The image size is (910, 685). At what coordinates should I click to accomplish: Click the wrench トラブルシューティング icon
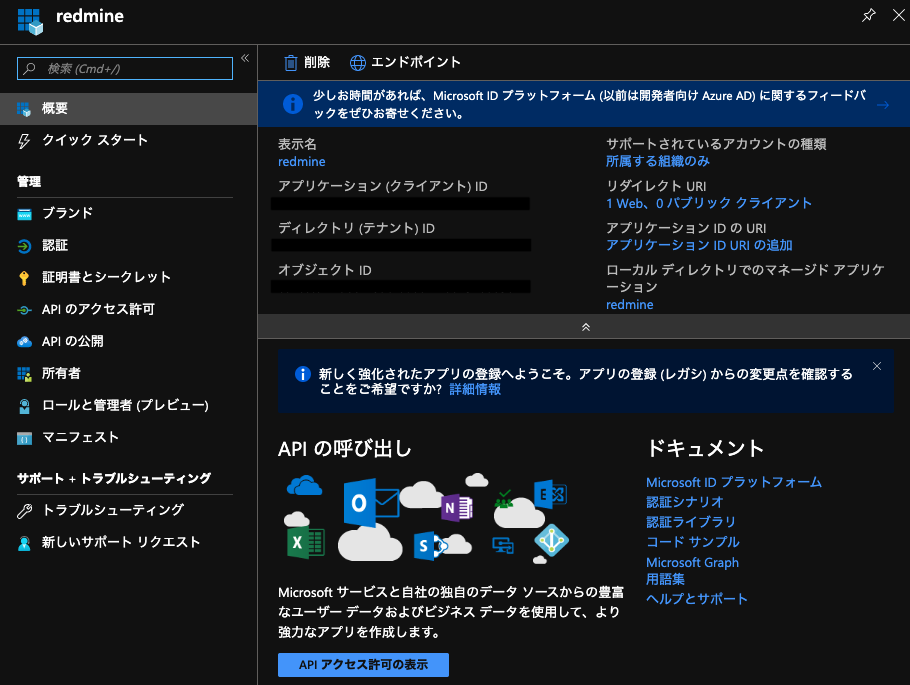[24, 511]
